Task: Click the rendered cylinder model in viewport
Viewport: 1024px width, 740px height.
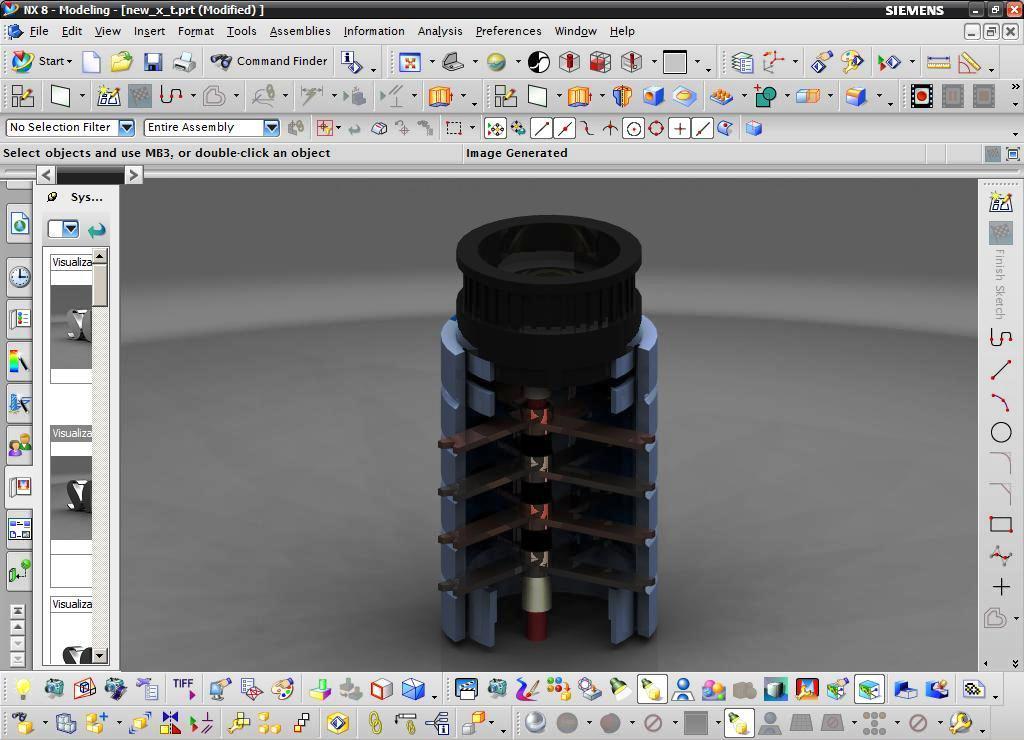Action: click(x=549, y=431)
